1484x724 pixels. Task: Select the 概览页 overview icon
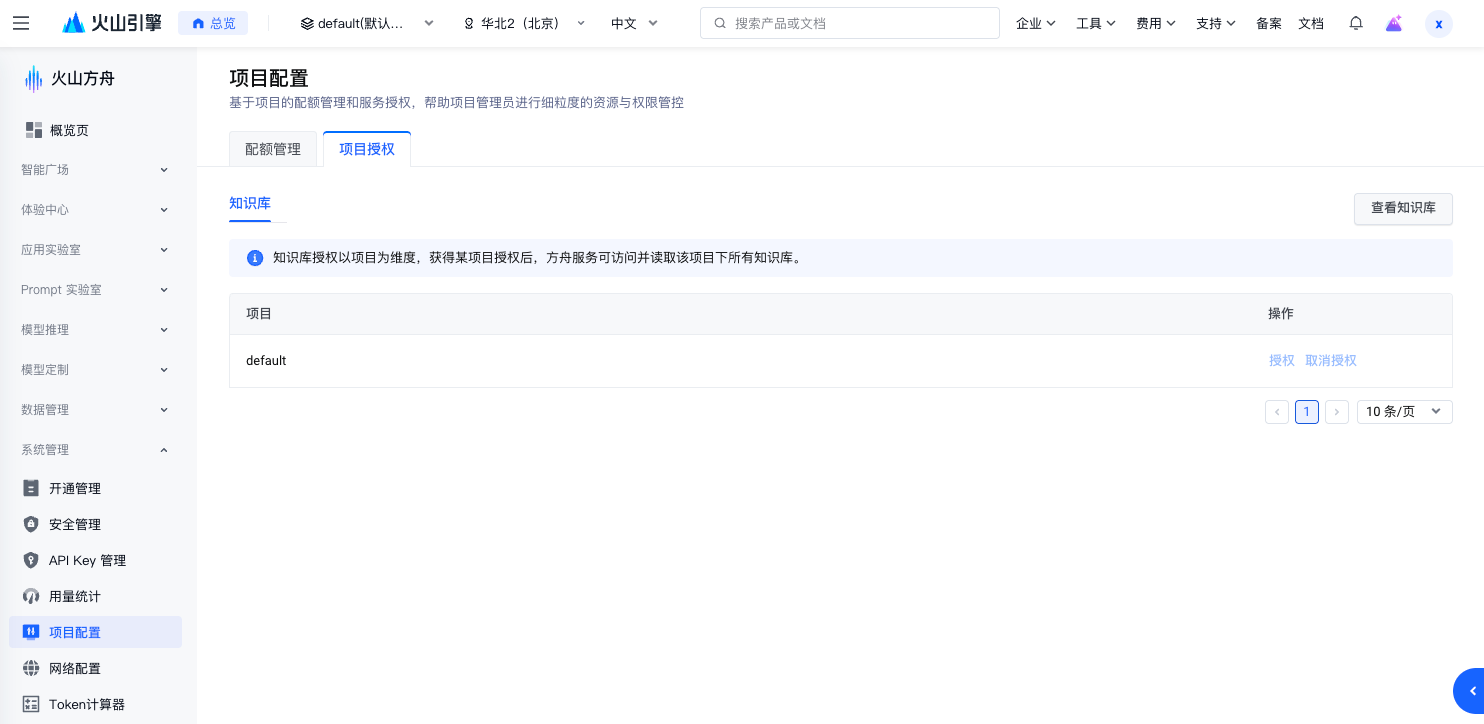pyautogui.click(x=31, y=129)
